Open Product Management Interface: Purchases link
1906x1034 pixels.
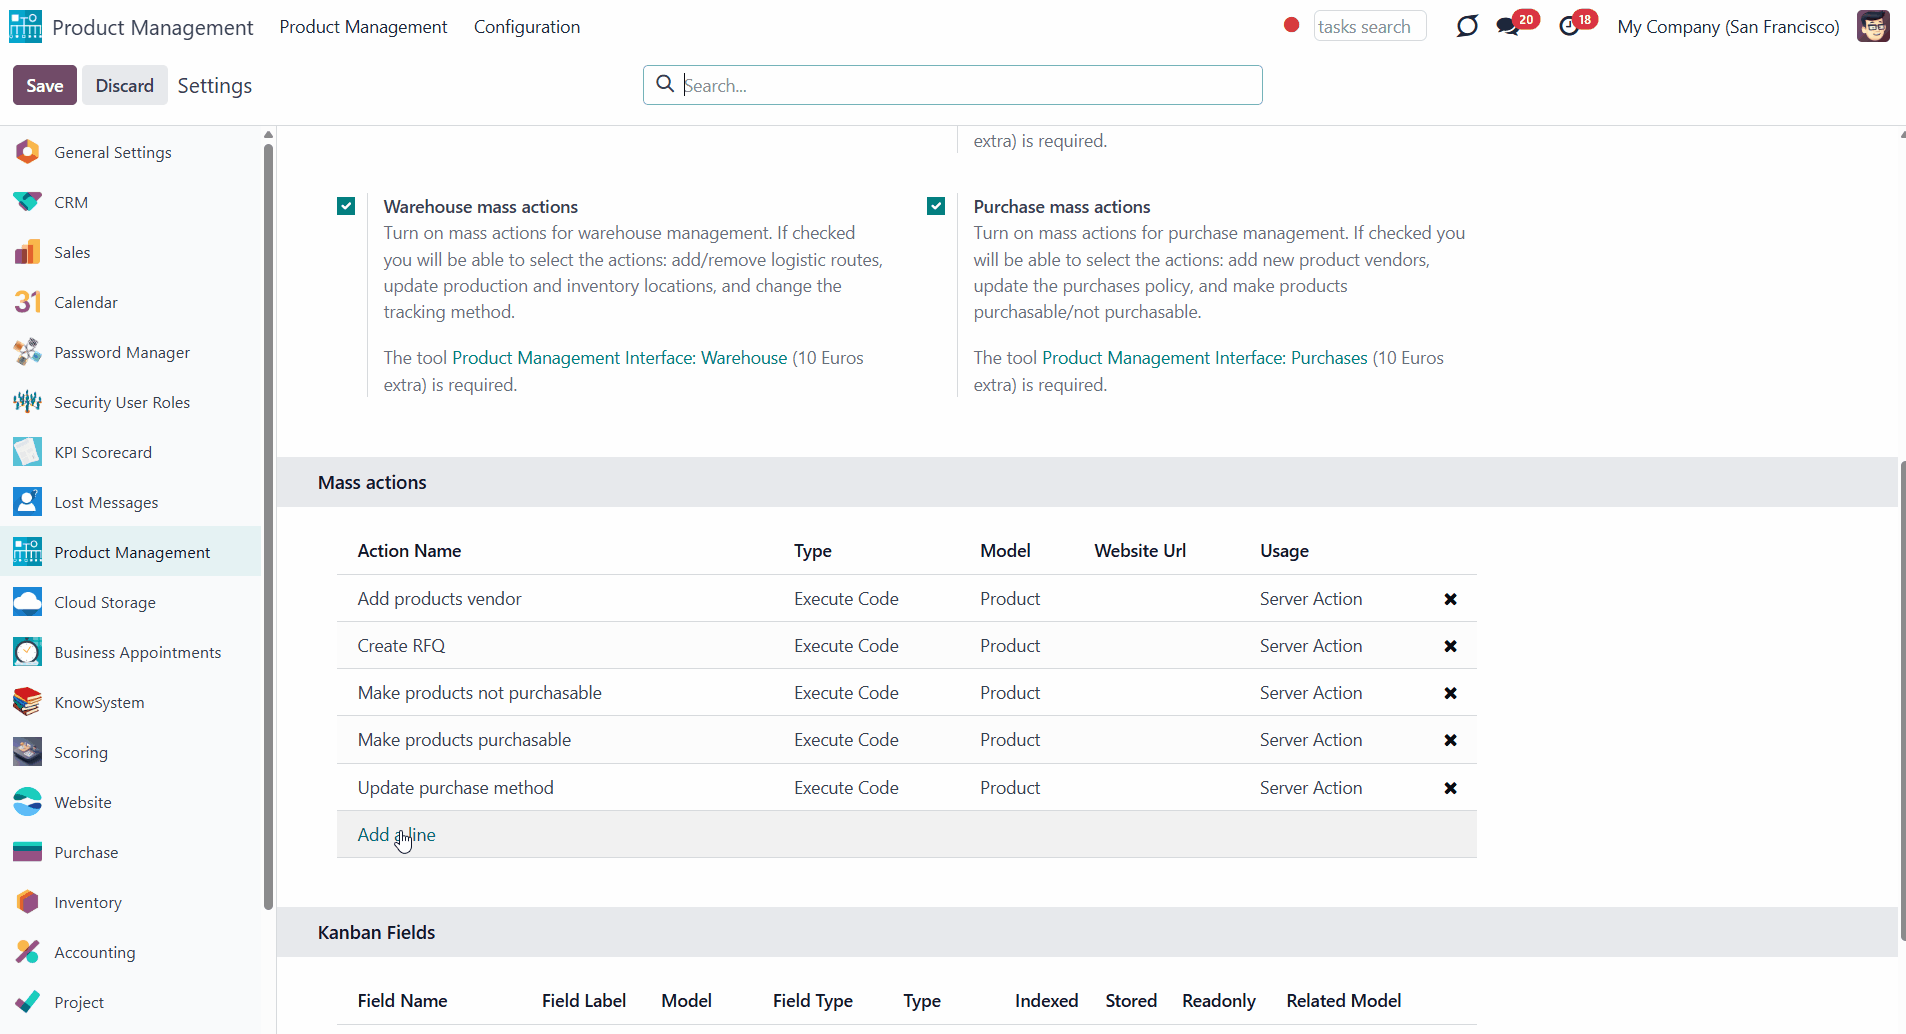pos(1204,358)
